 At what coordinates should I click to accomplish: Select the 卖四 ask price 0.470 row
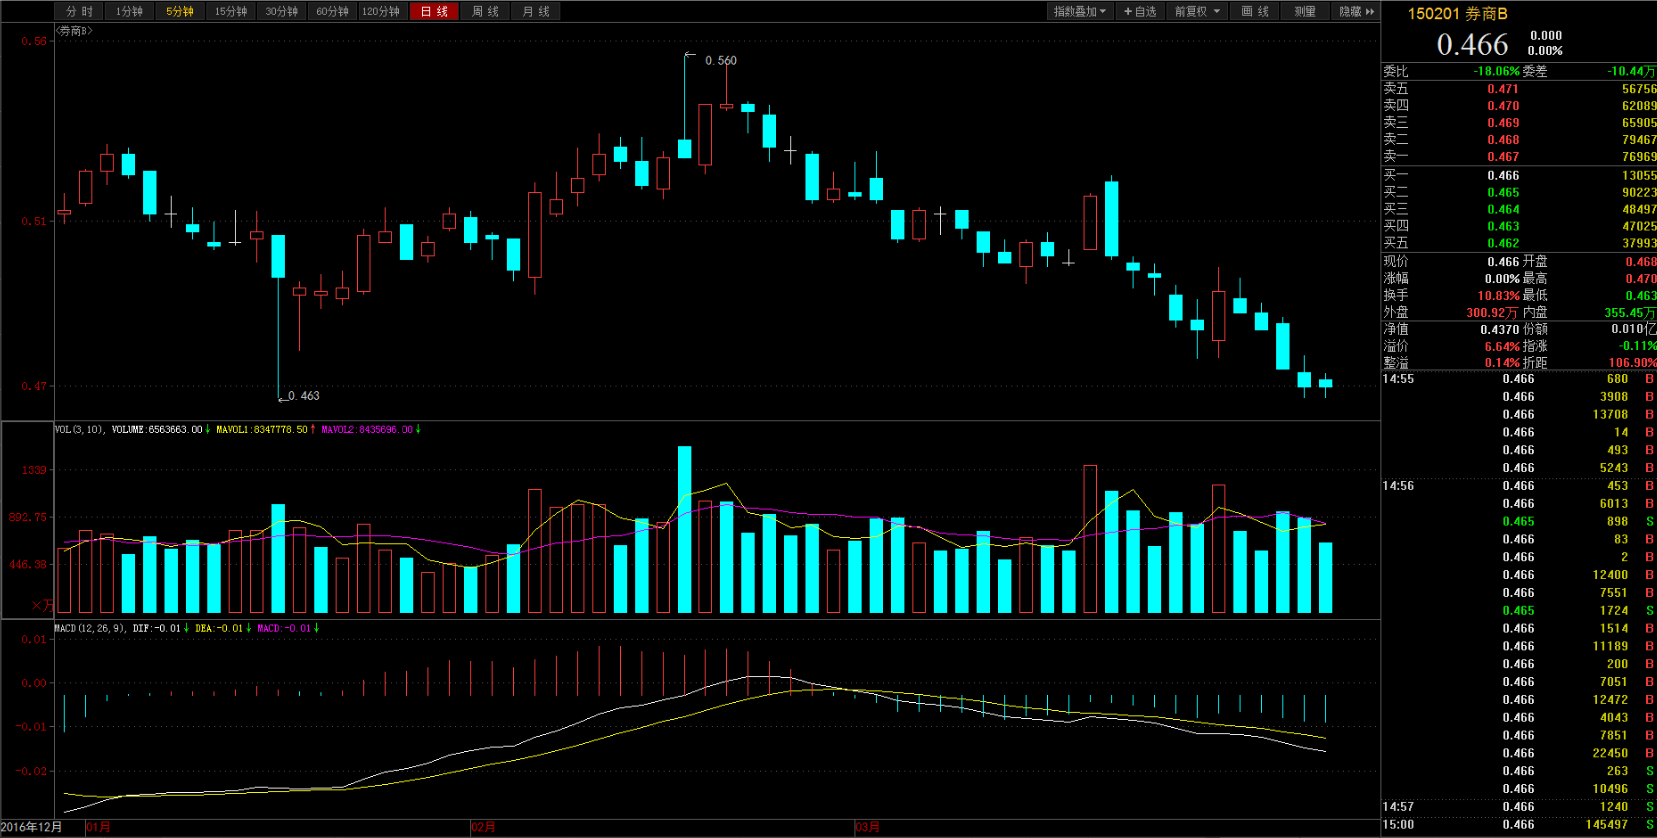tap(1519, 106)
